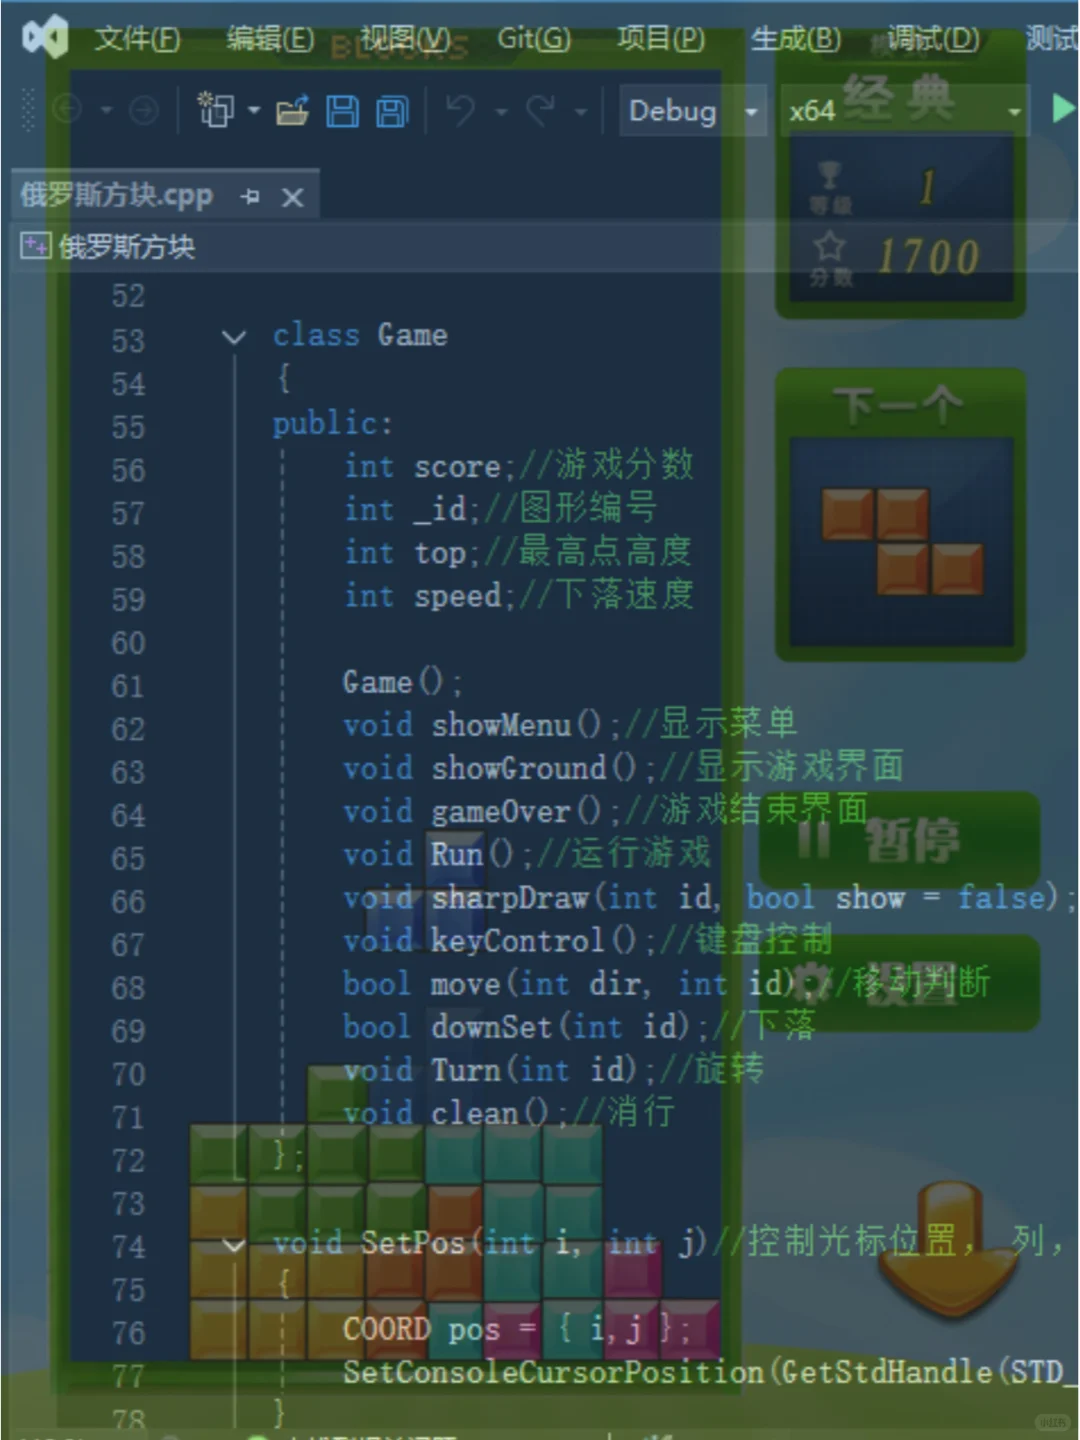The image size is (1080, 1440).
Task: Collapse the class Game code block
Action: click(x=234, y=337)
